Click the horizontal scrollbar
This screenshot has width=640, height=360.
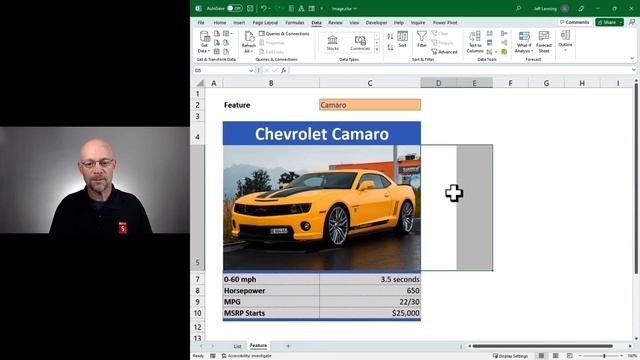coord(543,346)
